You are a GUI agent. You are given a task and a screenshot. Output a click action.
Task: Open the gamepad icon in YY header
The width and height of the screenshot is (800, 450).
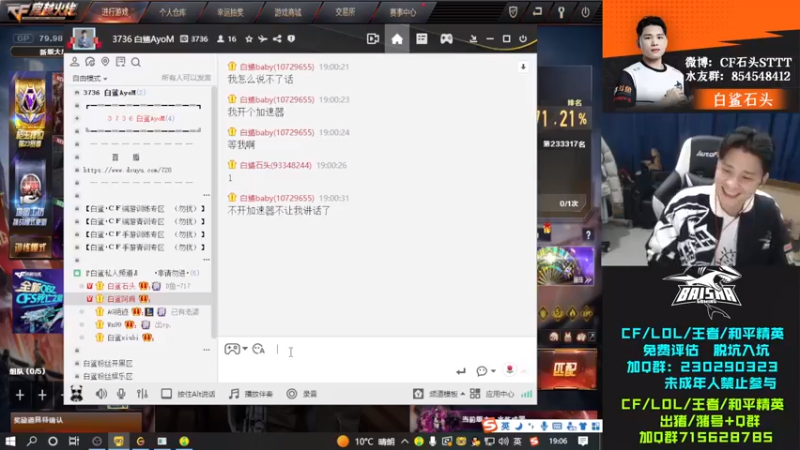coord(446,39)
